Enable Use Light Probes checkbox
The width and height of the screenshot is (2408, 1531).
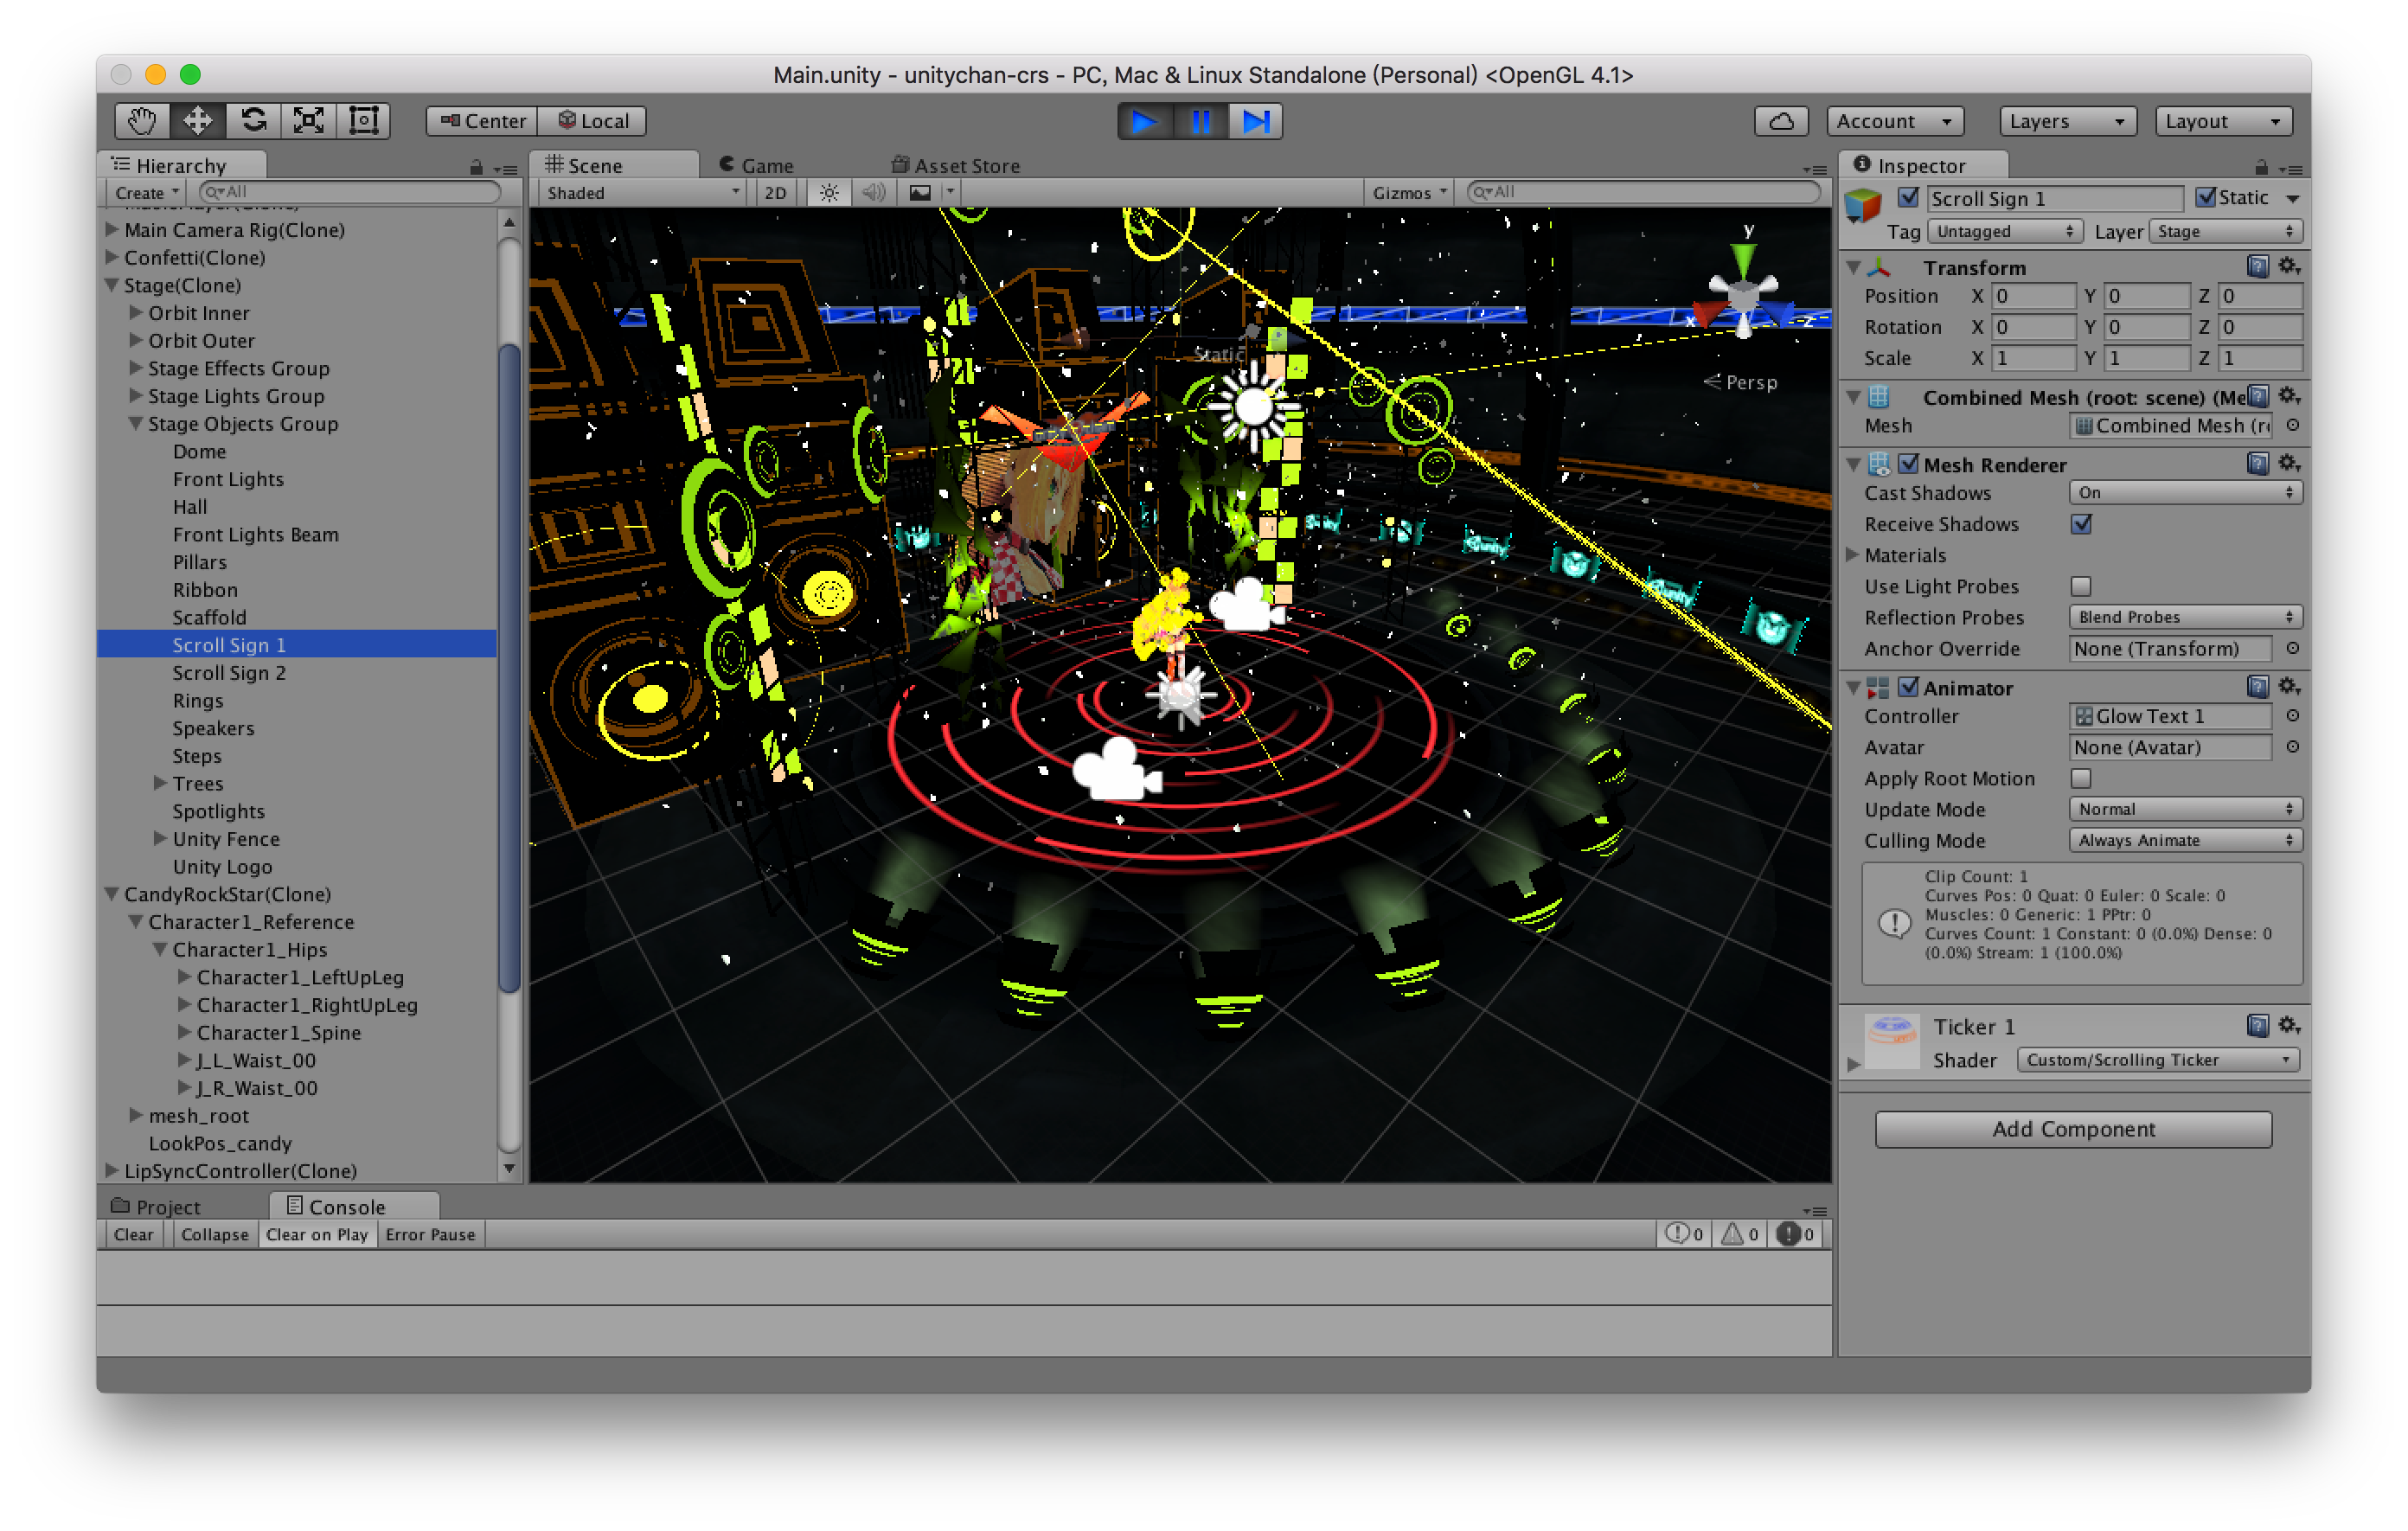pyautogui.click(x=2081, y=586)
